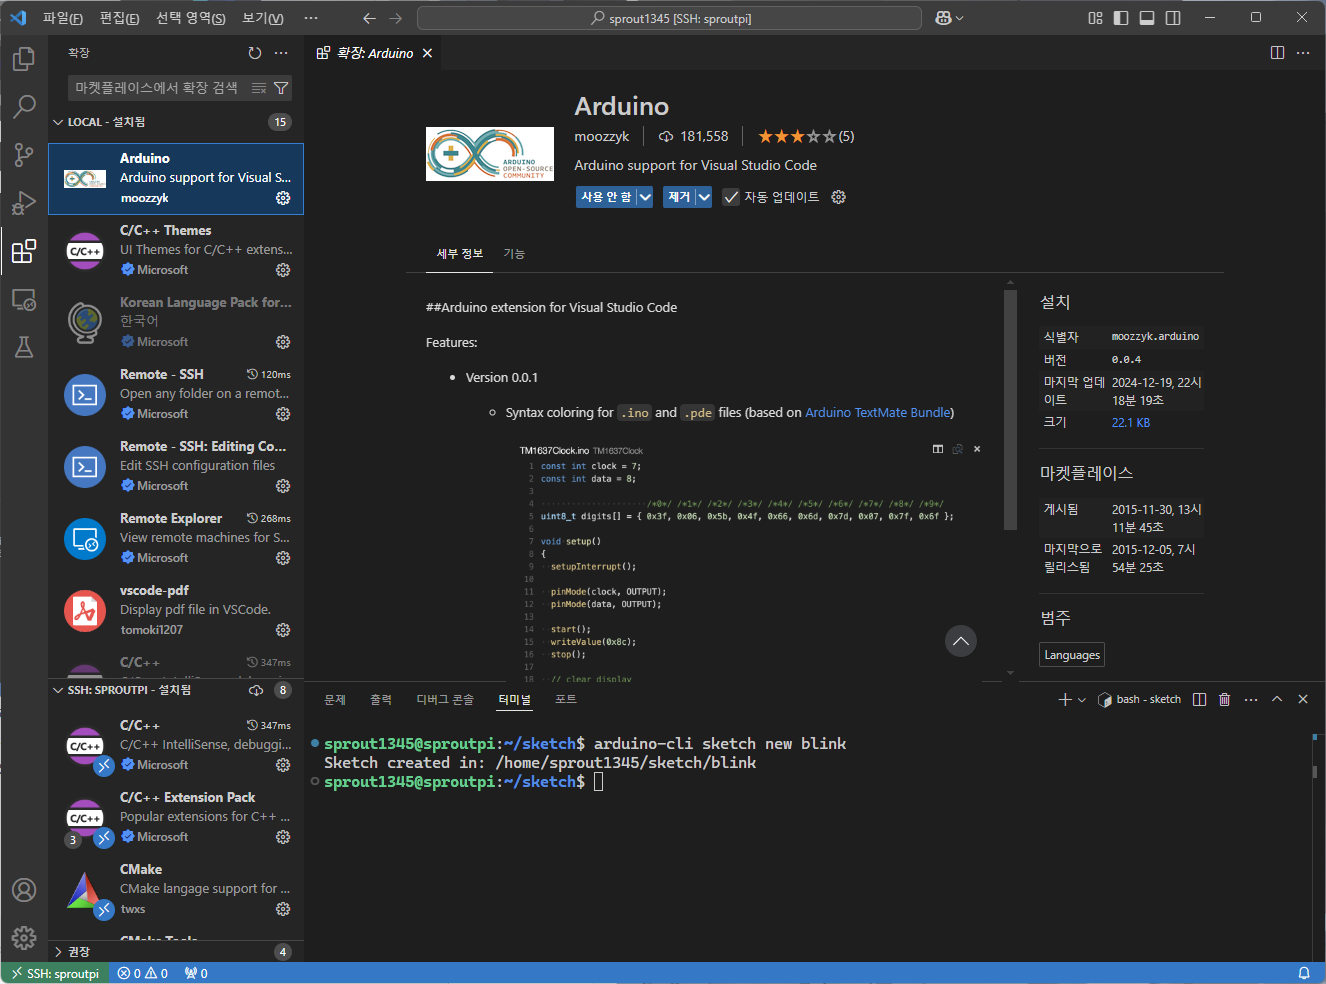Open the Problems panel tab
The image size is (1326, 984).
pyautogui.click(x=335, y=699)
